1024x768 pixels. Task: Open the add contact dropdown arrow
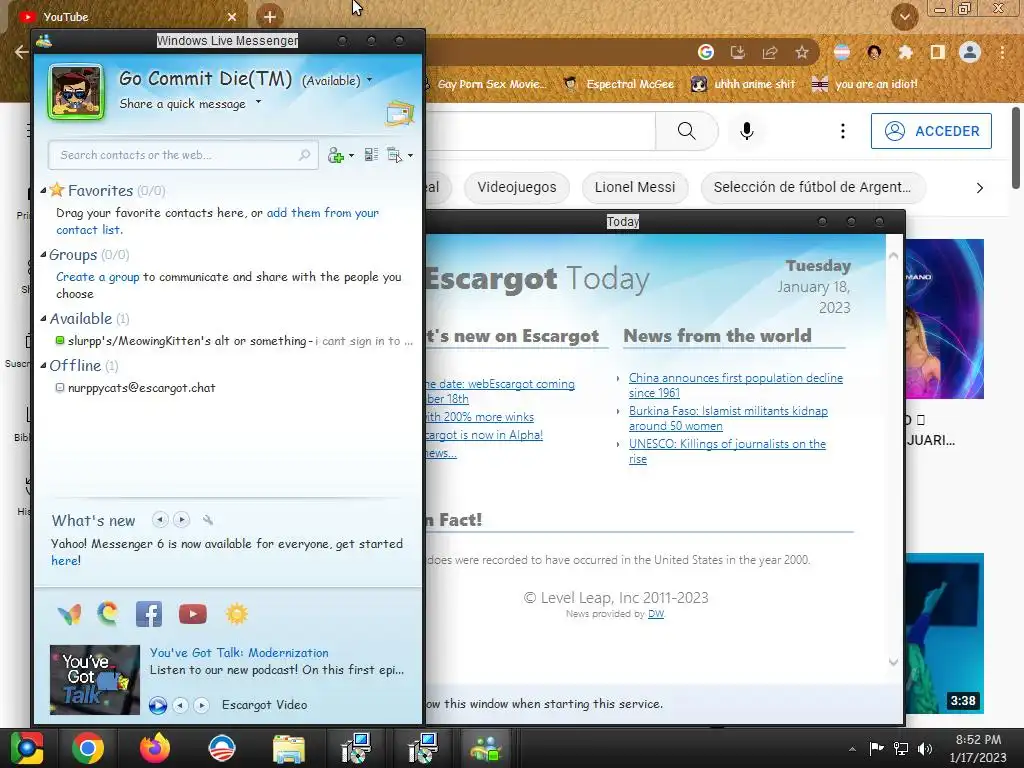(x=351, y=155)
